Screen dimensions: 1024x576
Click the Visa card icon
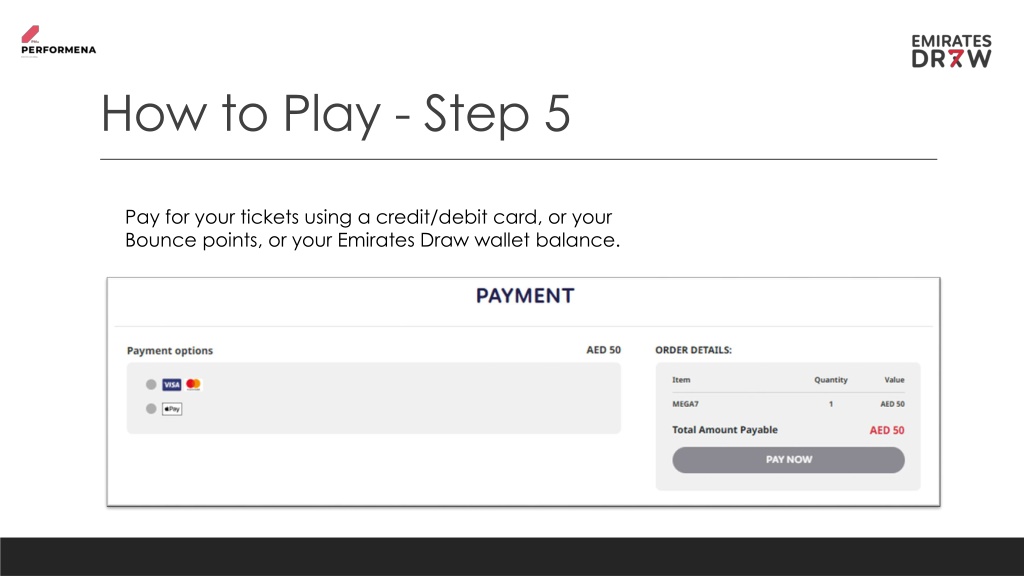(172, 385)
